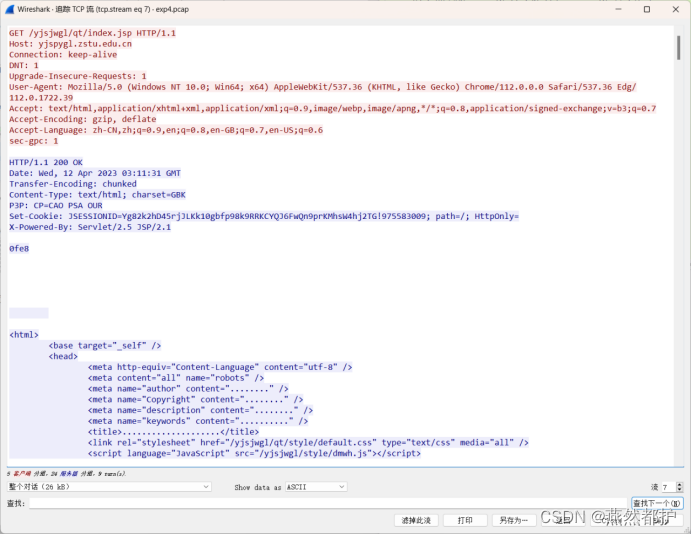This screenshot has width=691, height=535.
Task: Increment the stream number stepper arrow
Action: (680, 484)
